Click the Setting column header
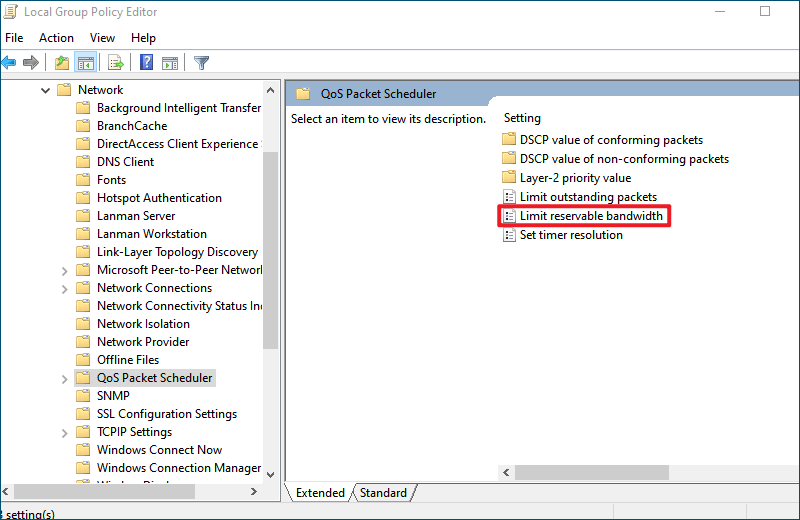 [x=522, y=118]
